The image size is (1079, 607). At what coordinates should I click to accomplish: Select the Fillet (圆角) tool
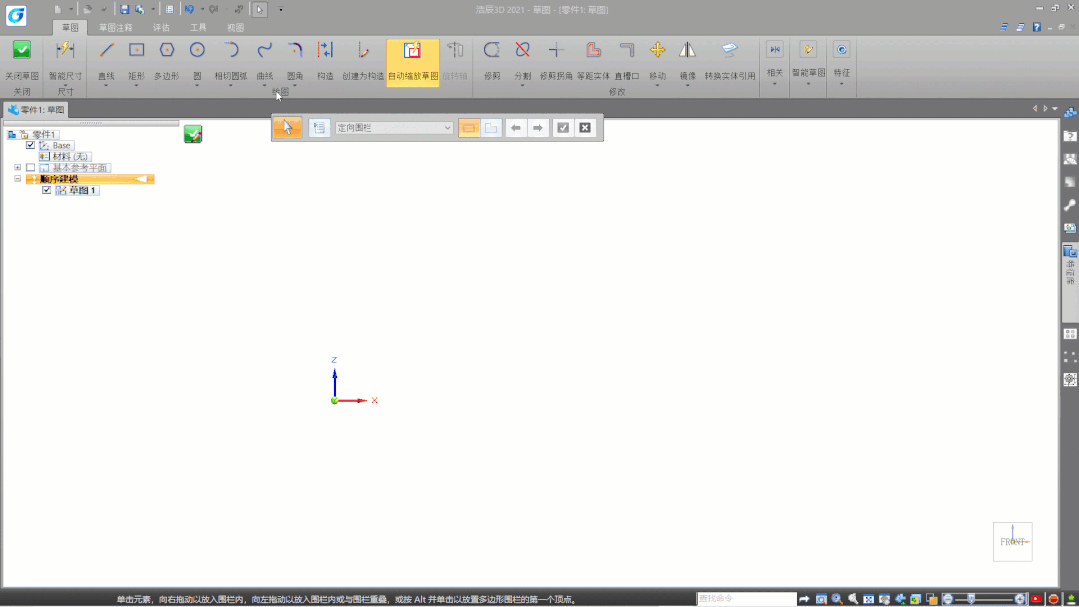295,59
